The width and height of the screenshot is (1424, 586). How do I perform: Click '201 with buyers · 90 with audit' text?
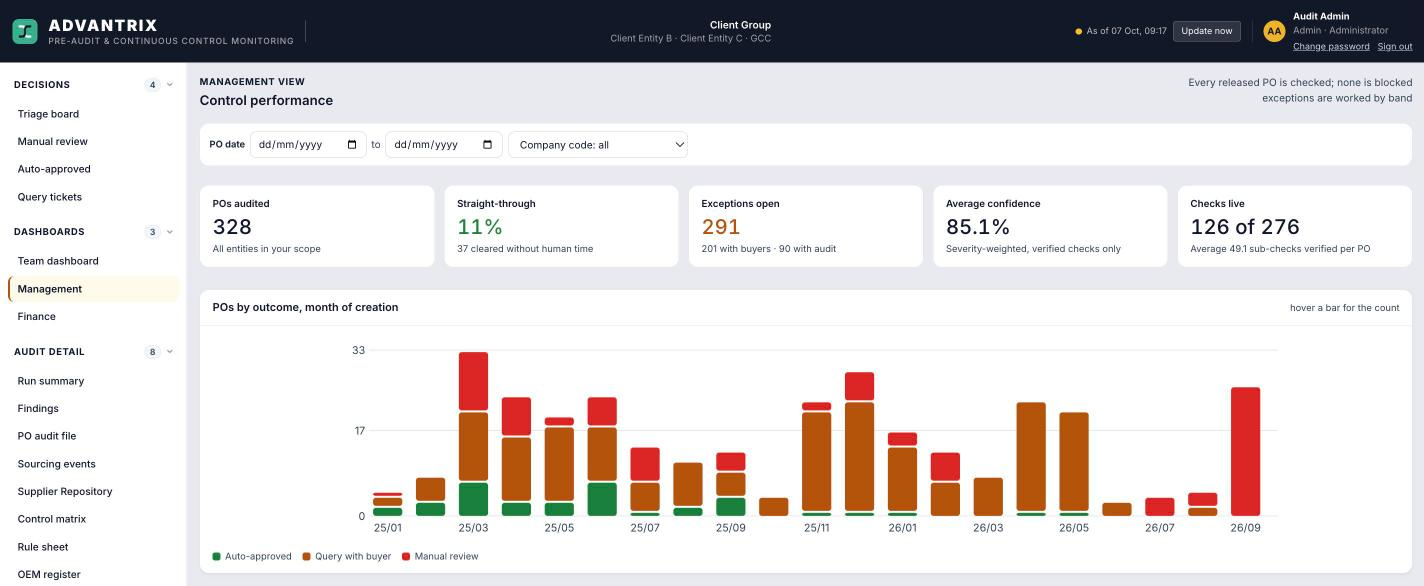click(769, 249)
